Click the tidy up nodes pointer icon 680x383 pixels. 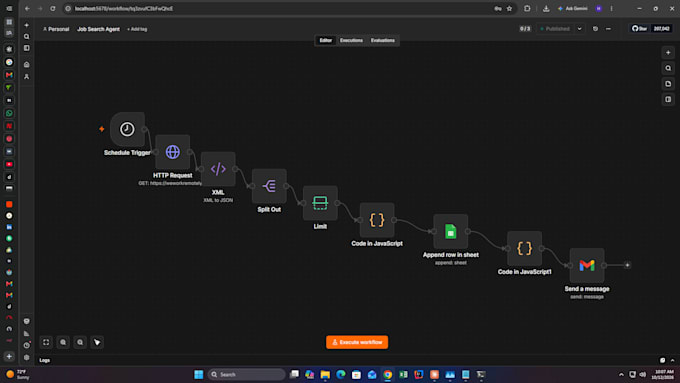click(97, 342)
